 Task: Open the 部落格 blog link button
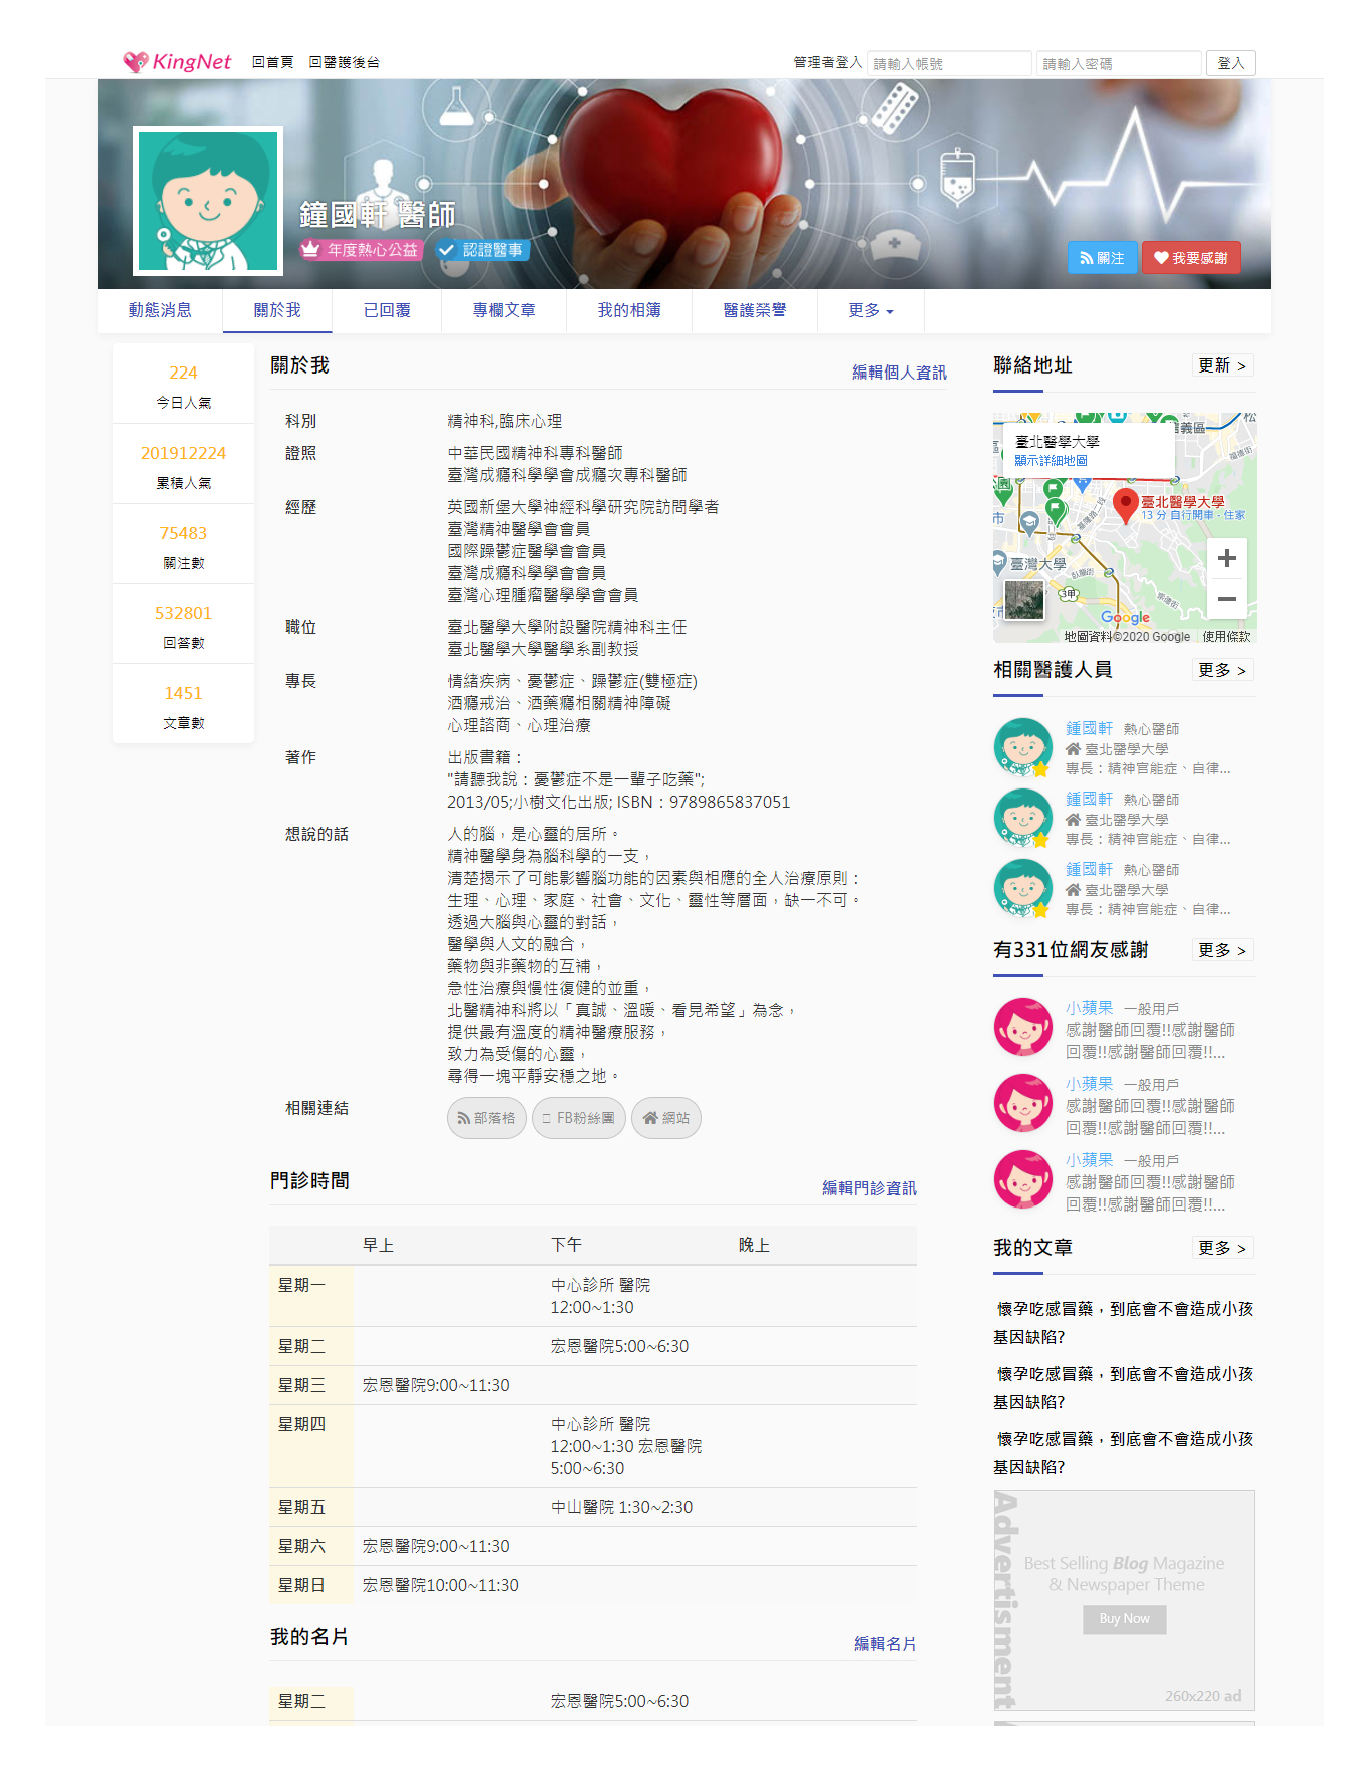[x=486, y=1118]
